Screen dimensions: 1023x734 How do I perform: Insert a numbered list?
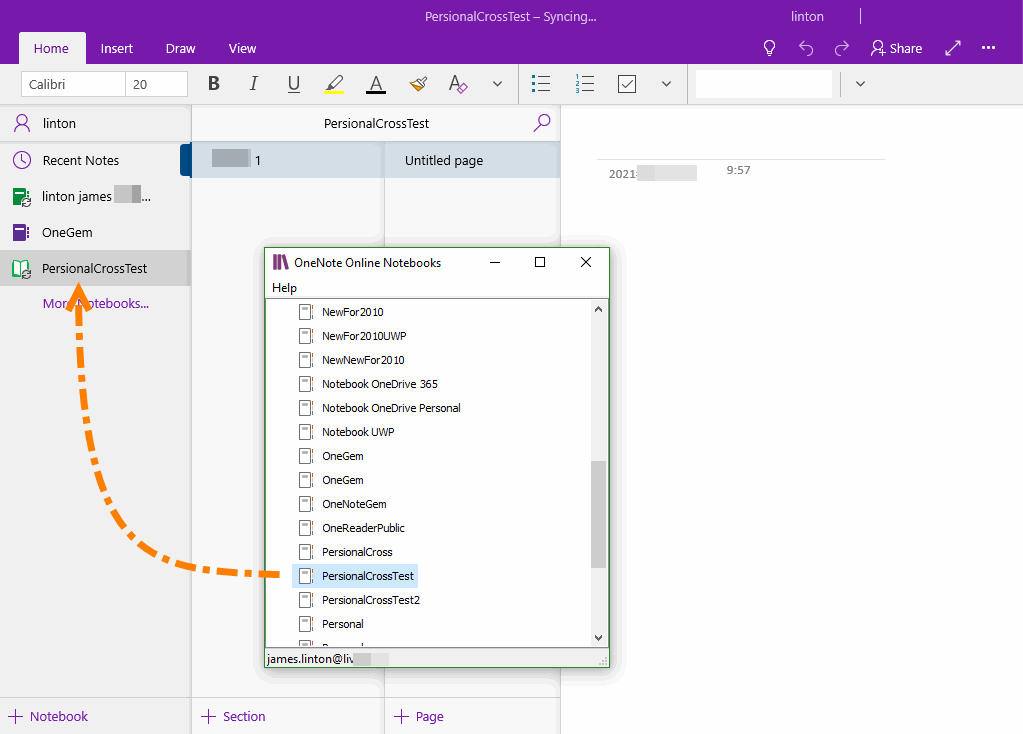pos(585,84)
